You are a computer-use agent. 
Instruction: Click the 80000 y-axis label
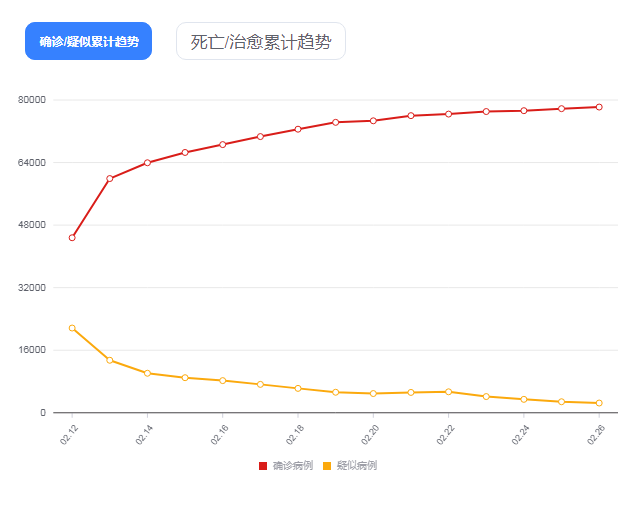[x=32, y=100]
